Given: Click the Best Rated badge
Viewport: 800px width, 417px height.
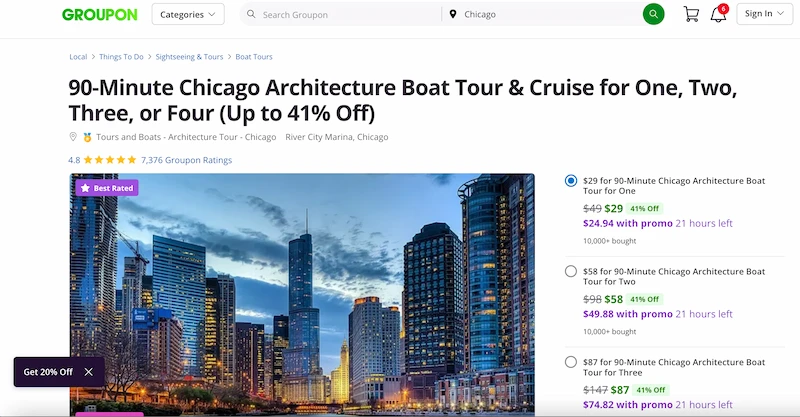Looking at the screenshot, I should click(x=107, y=187).
